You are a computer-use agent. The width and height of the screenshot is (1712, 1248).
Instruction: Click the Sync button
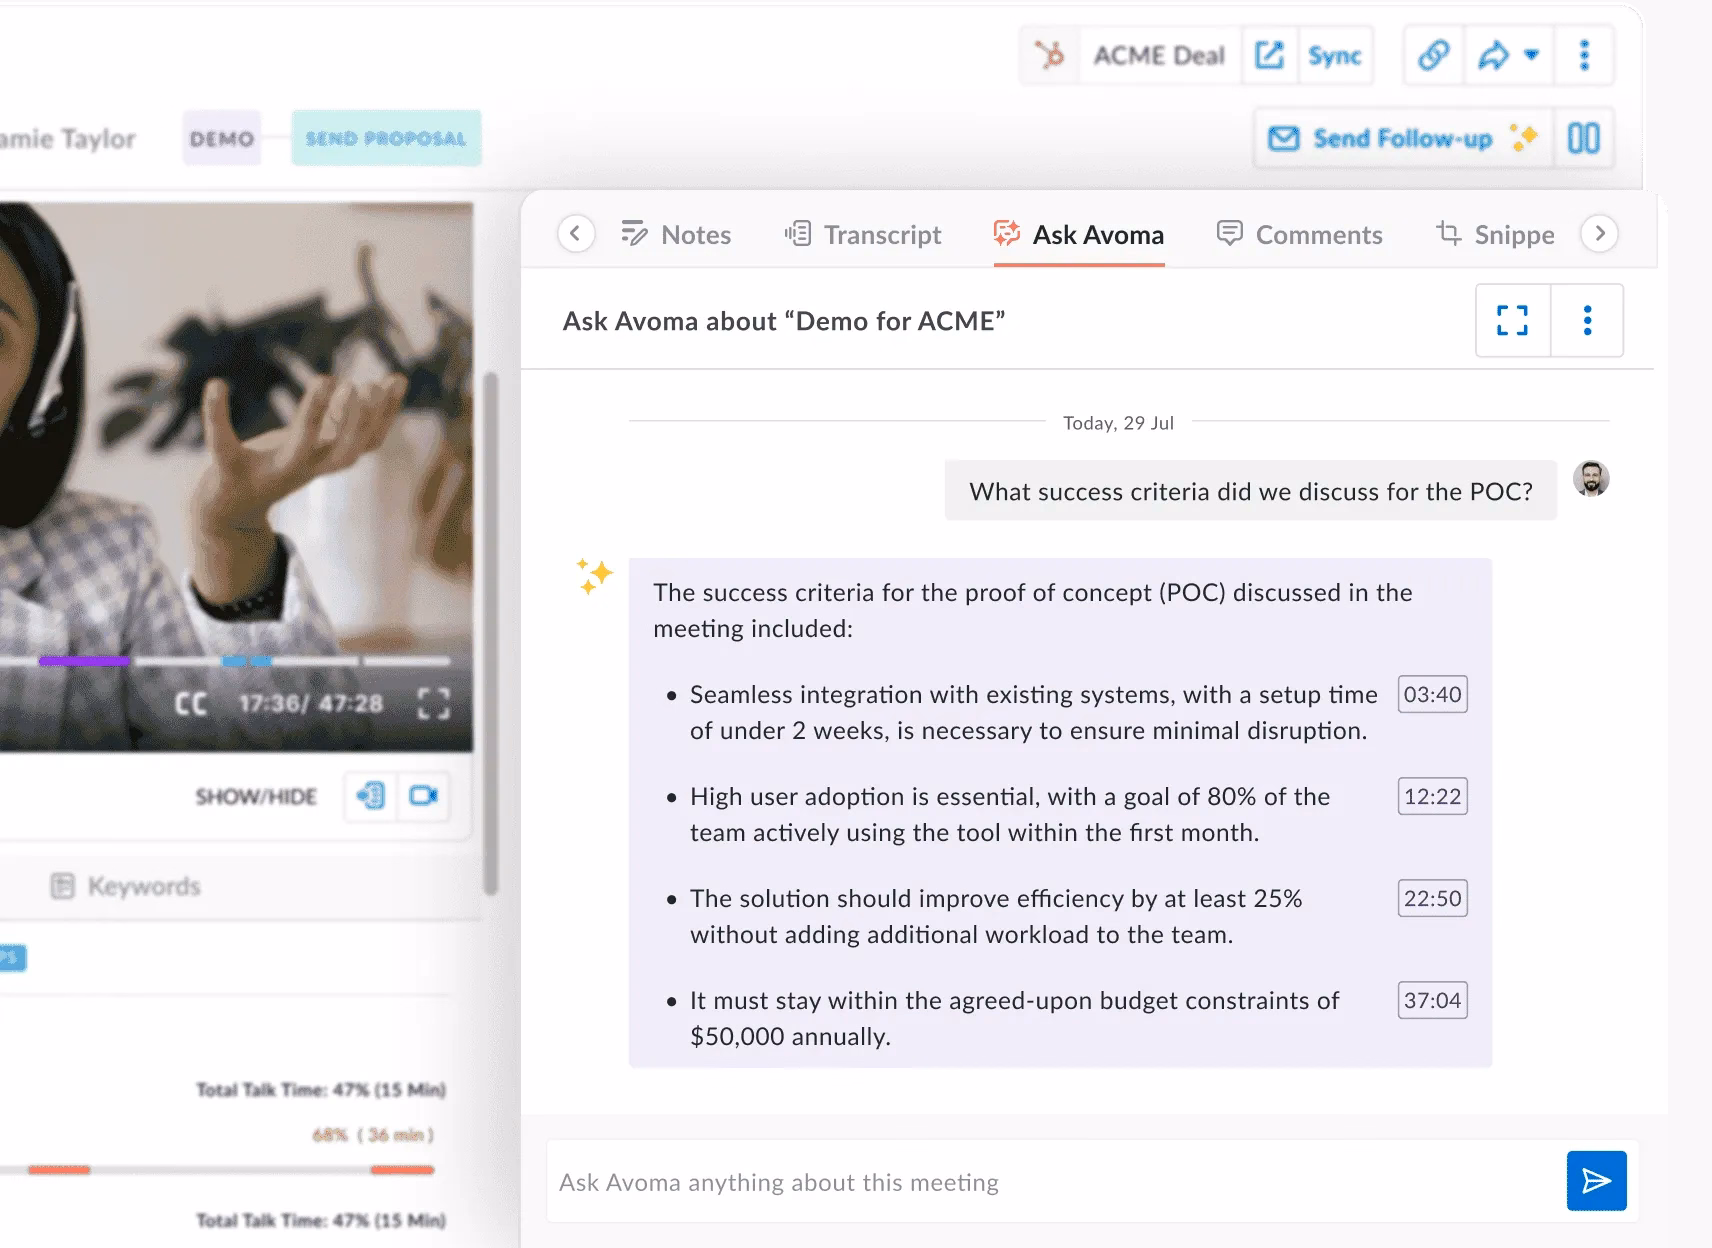point(1334,55)
